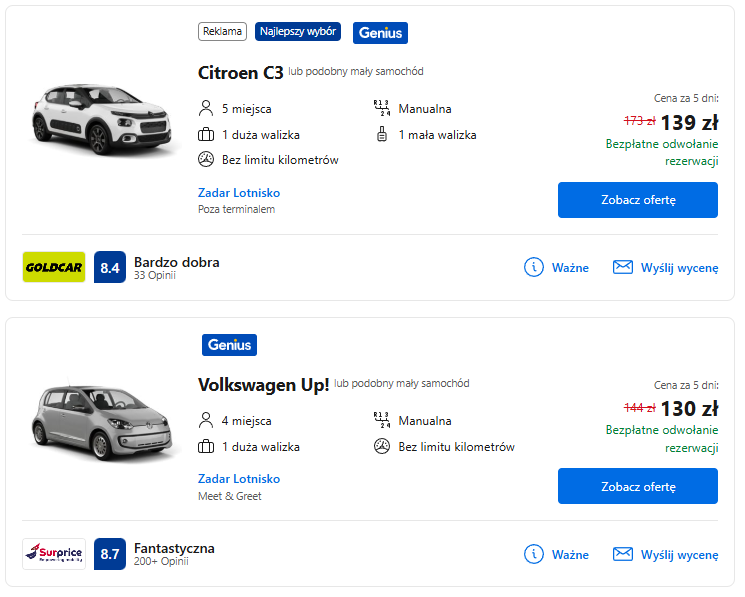Click the info icon on Volkswagen Up! offer

[x=534, y=554]
